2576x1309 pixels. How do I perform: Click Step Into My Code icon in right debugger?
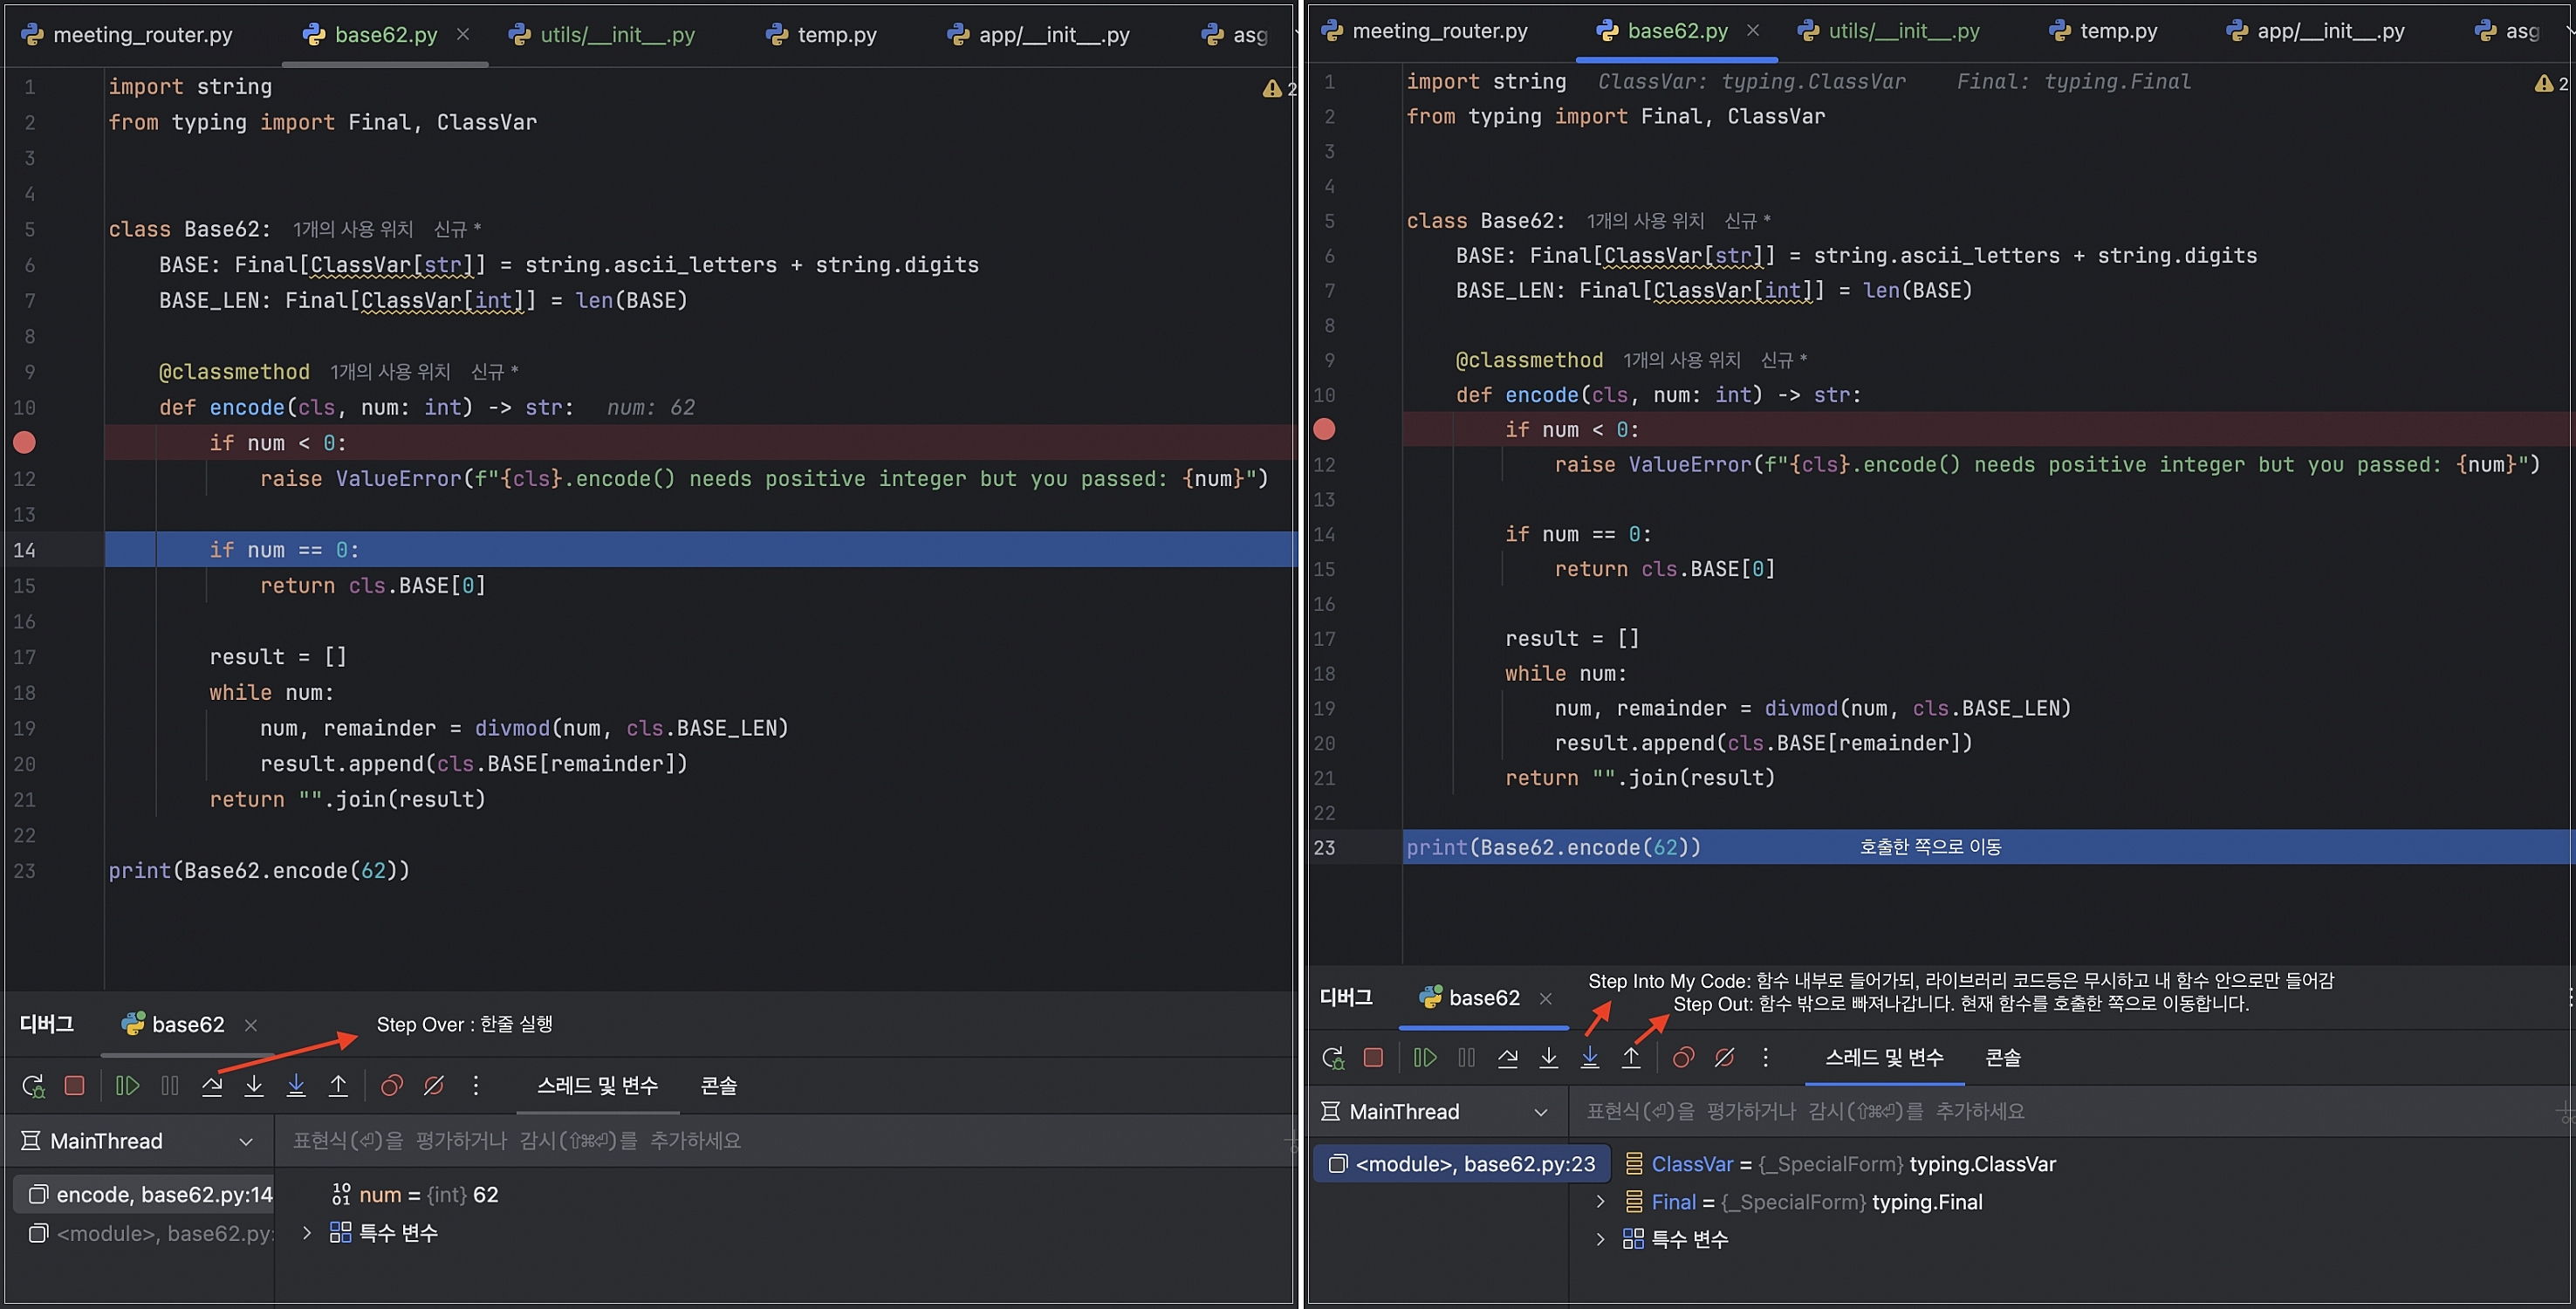pyautogui.click(x=1589, y=1057)
